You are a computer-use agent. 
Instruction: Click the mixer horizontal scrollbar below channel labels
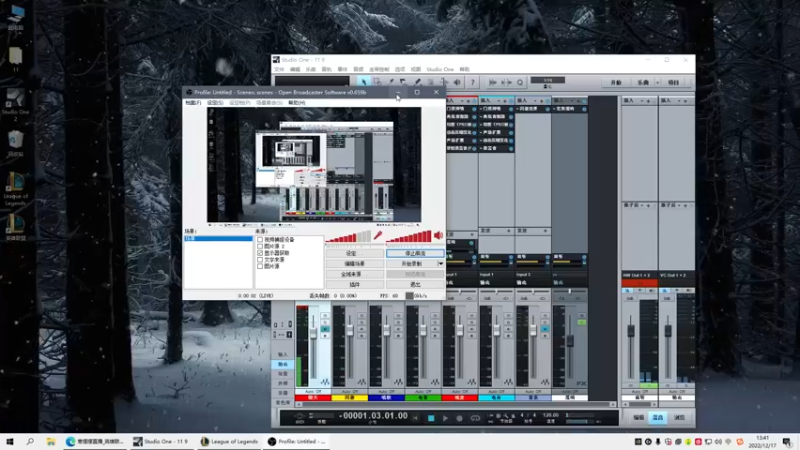pyautogui.click(x=456, y=404)
